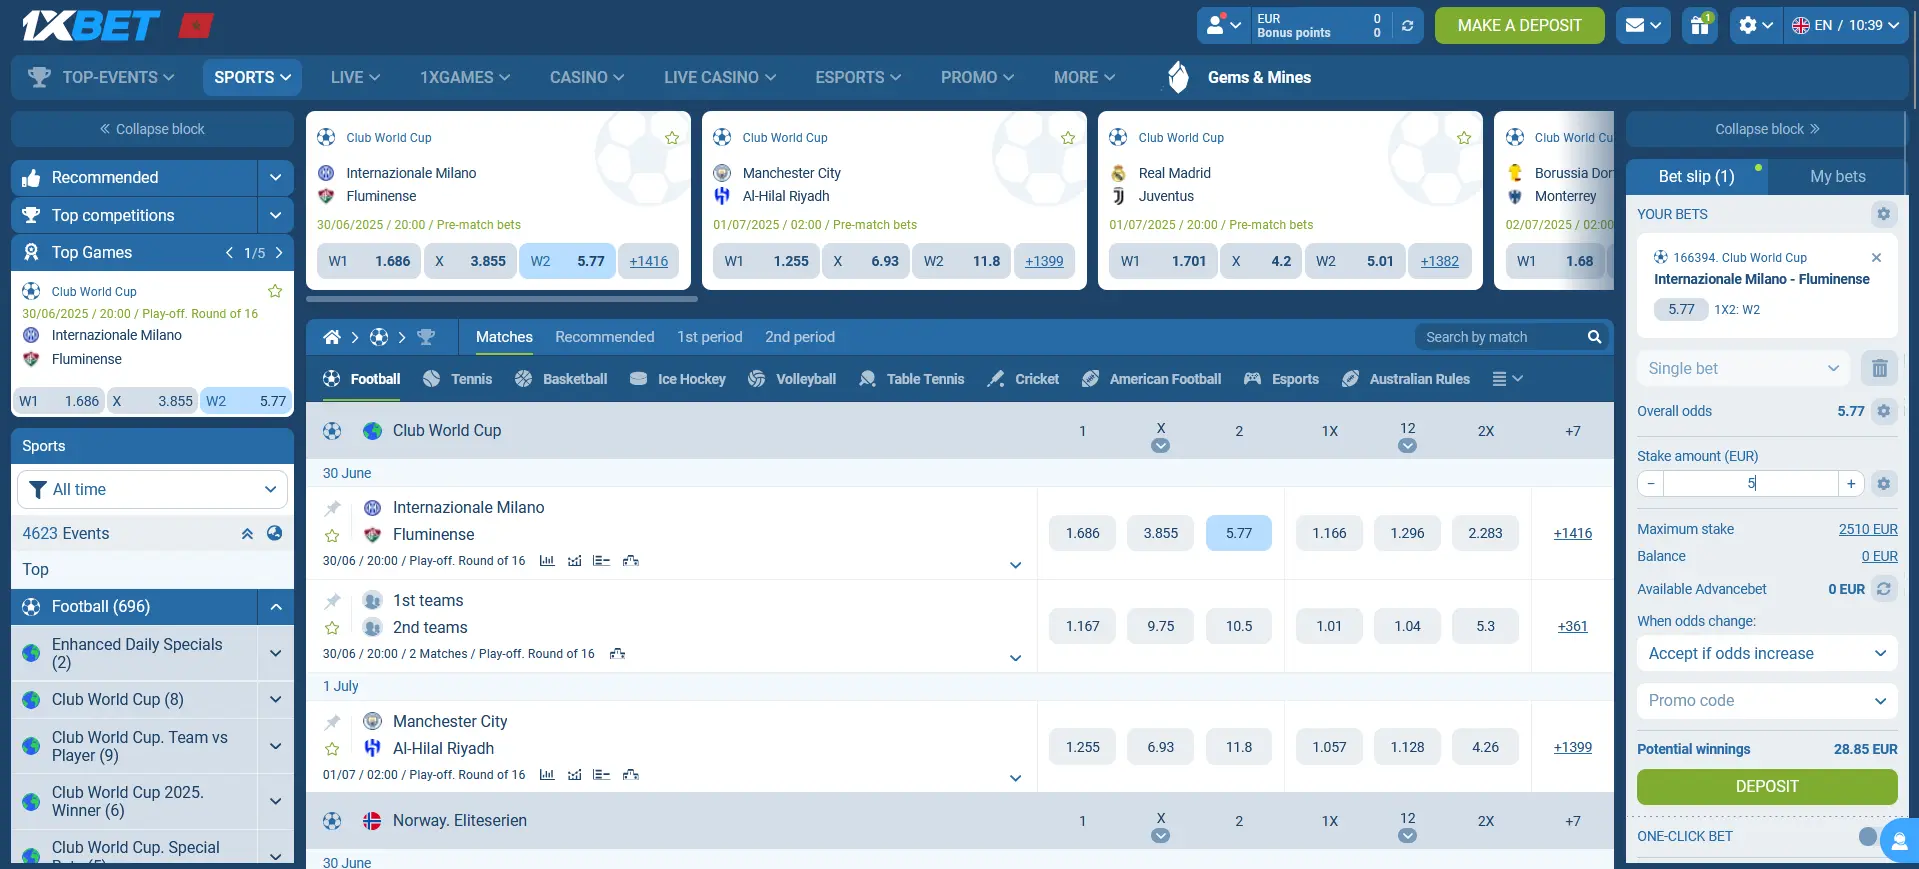1919x869 pixels.
Task: Click the 1XBET logo
Action: [x=90, y=25]
